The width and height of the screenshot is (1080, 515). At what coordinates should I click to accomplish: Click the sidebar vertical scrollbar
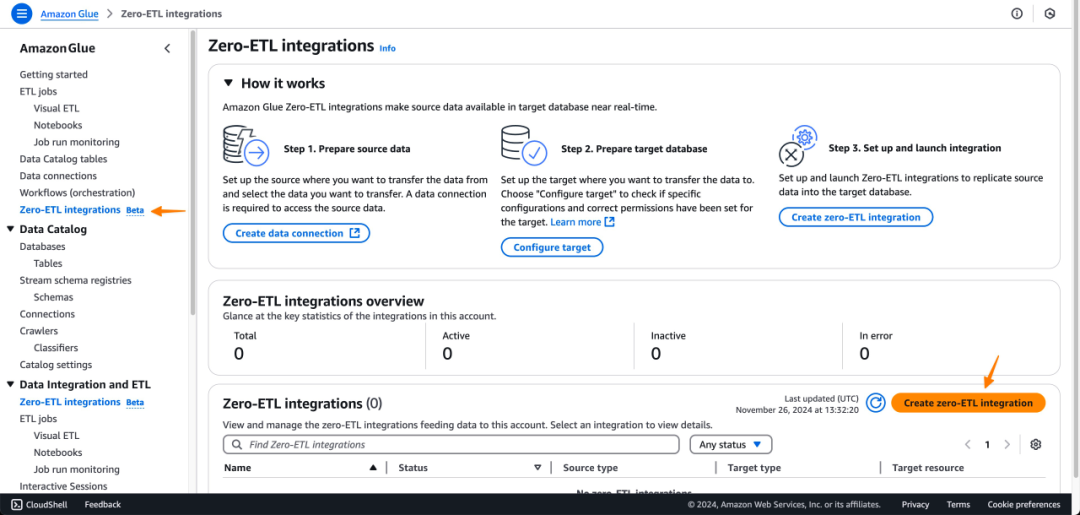[x=194, y=172]
